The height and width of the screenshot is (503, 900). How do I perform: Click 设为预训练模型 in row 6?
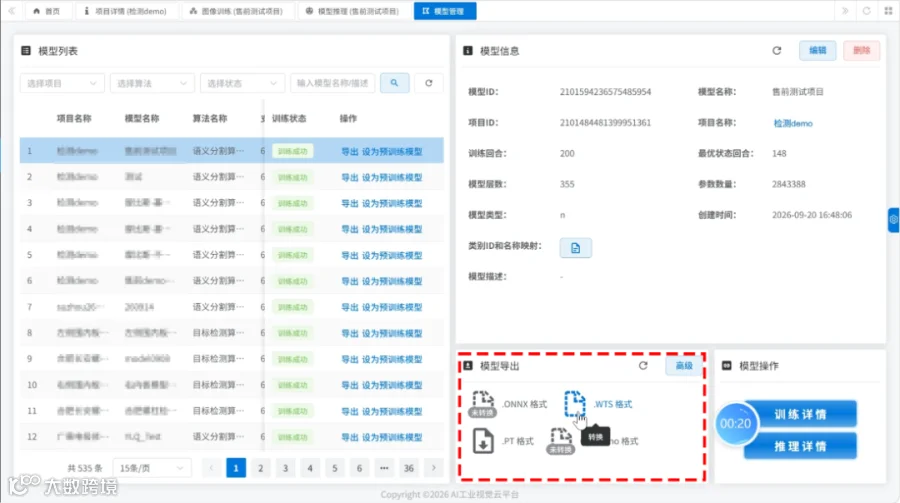pyautogui.click(x=392, y=281)
